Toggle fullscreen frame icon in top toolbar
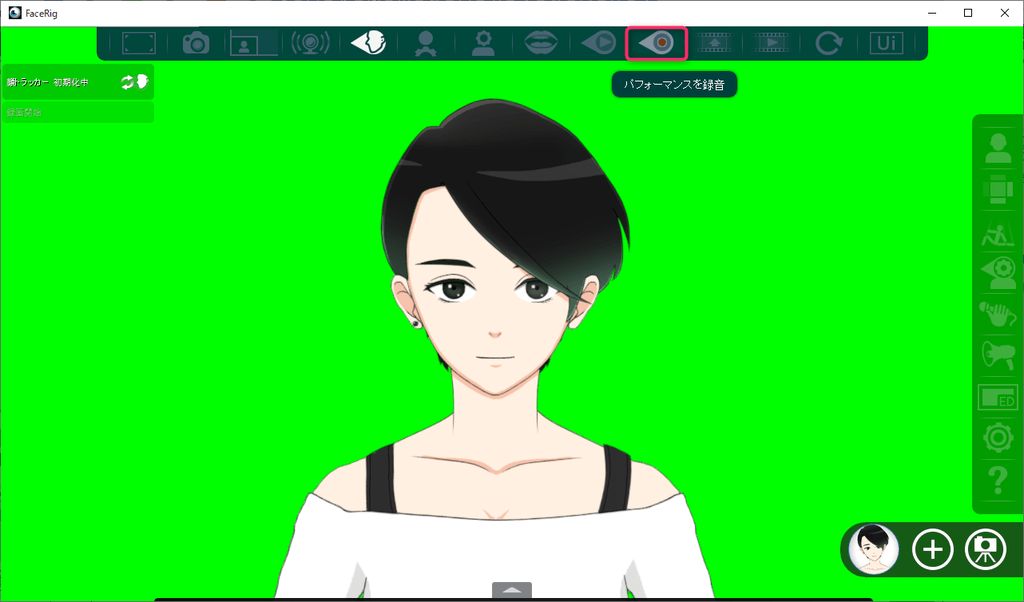Viewport: 1024px width, 602px height. click(139, 43)
